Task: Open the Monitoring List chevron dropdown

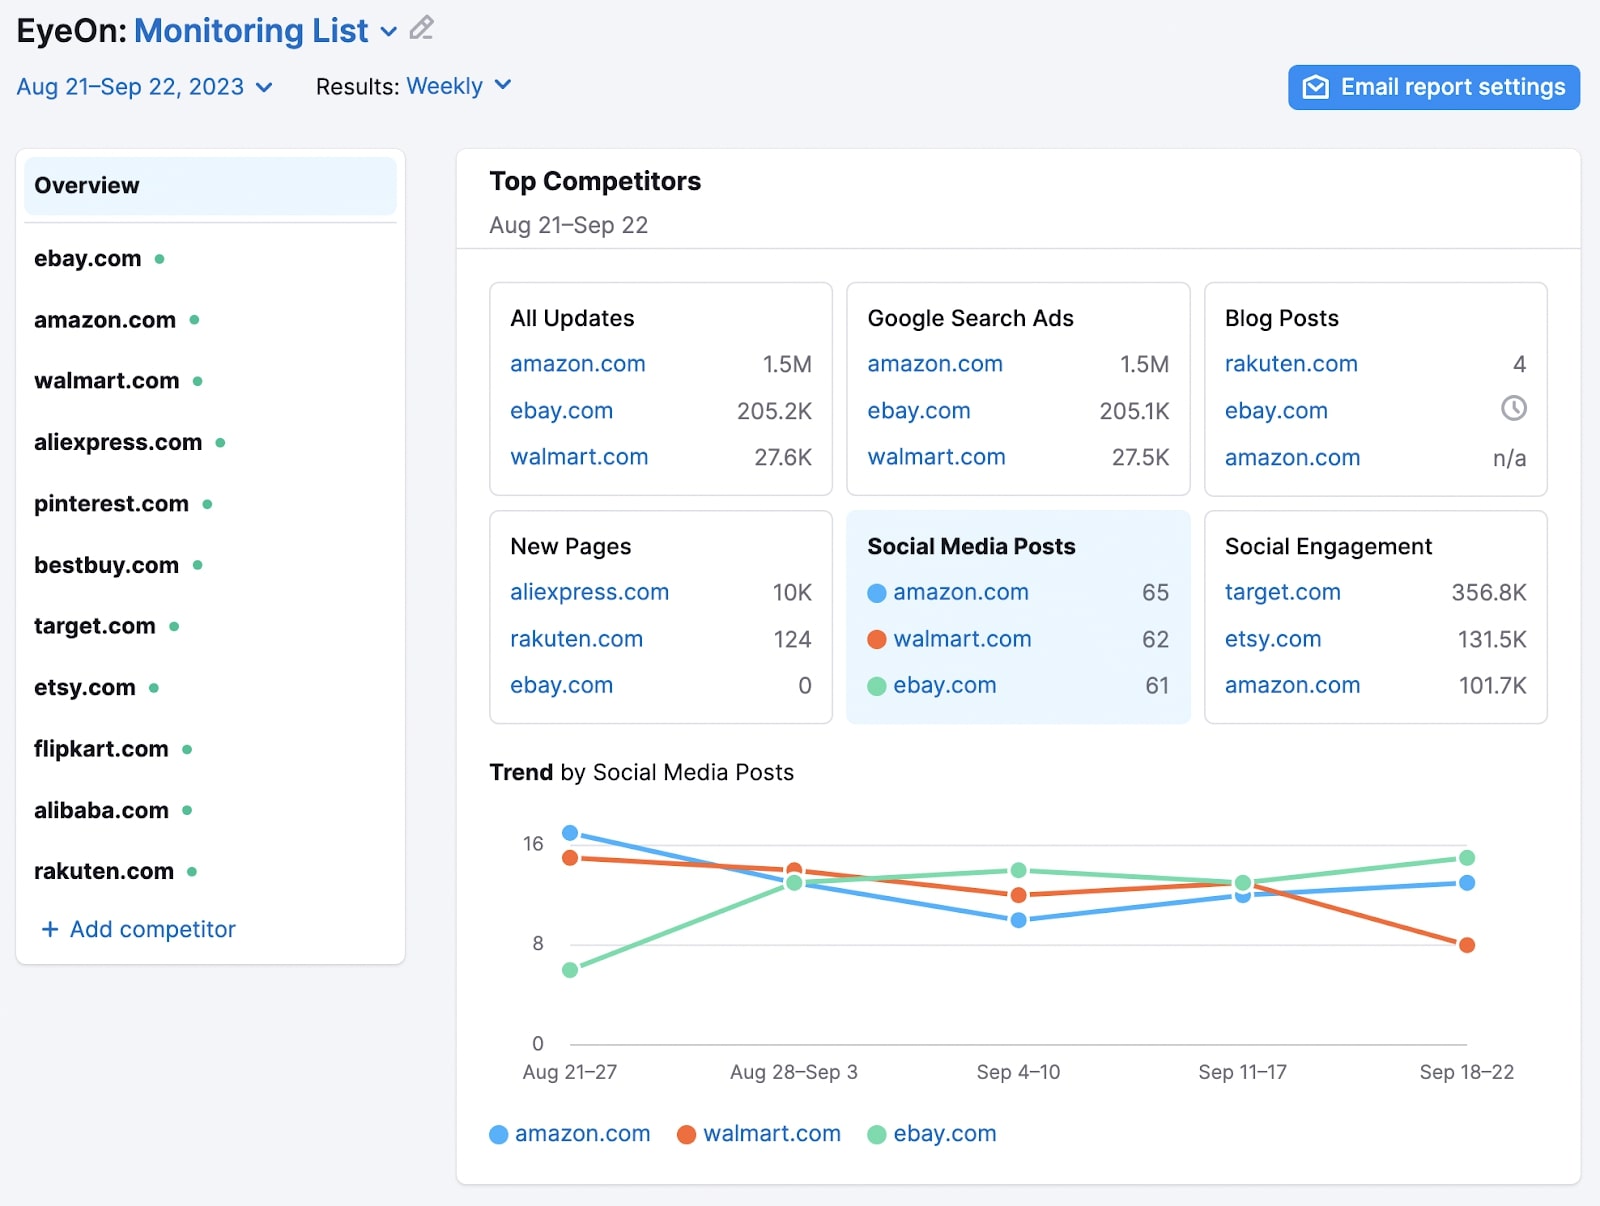Action: [388, 31]
